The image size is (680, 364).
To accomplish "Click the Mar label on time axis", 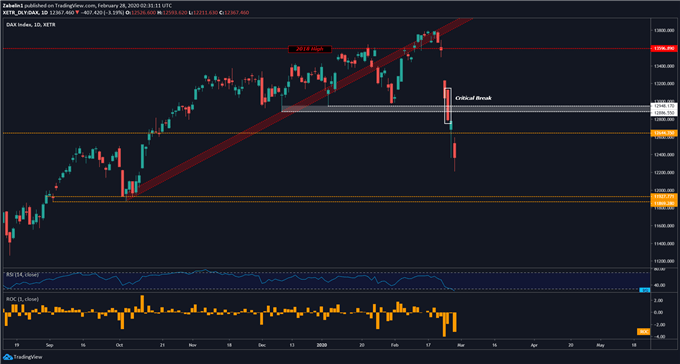I will (x=460, y=345).
